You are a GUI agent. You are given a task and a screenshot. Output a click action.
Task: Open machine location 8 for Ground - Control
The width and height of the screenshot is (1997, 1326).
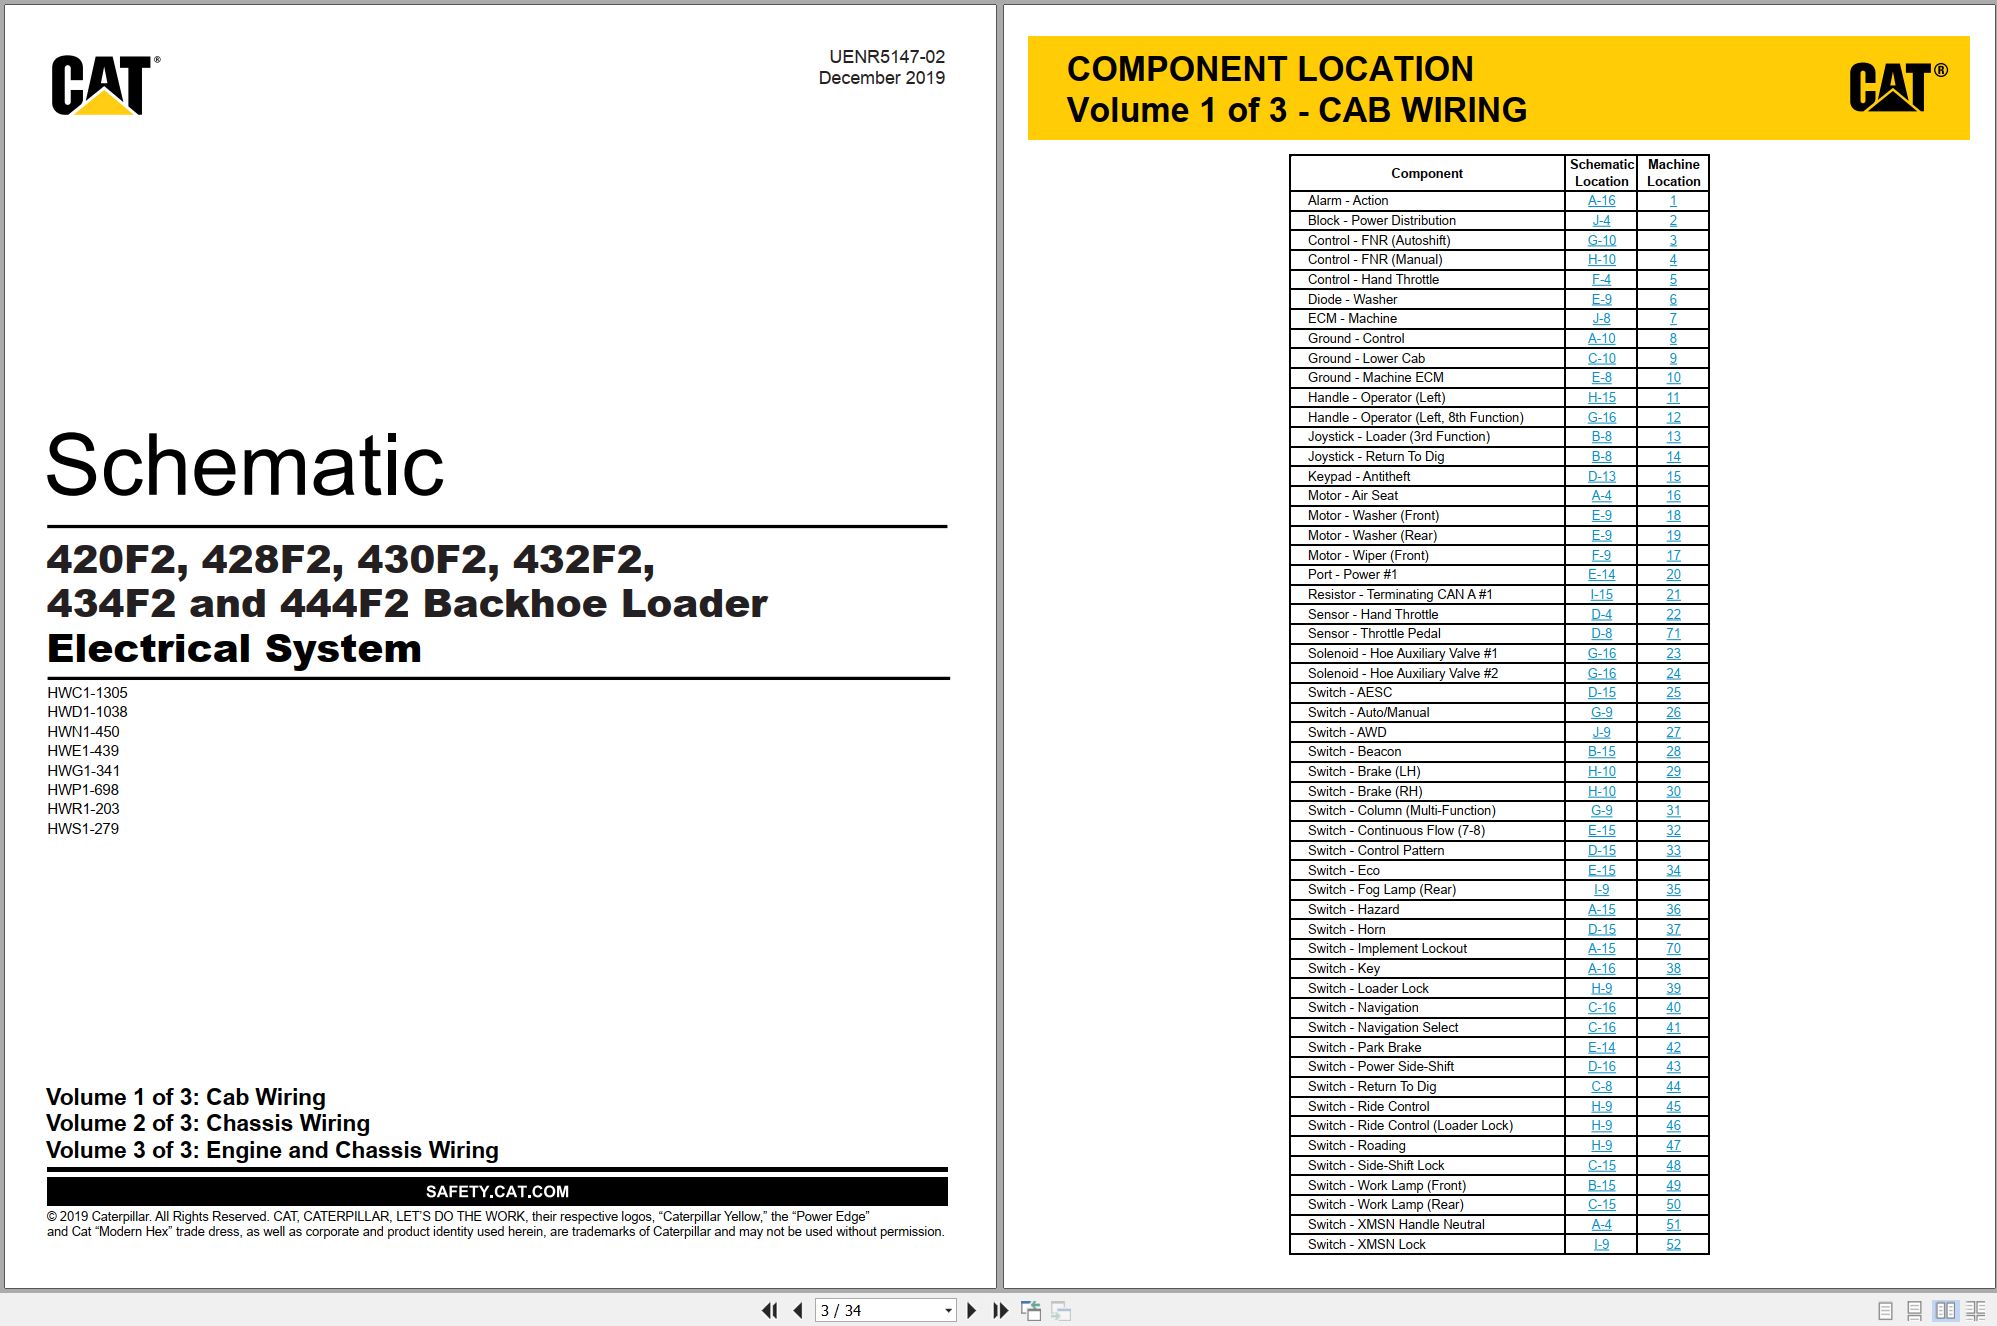tap(1673, 339)
